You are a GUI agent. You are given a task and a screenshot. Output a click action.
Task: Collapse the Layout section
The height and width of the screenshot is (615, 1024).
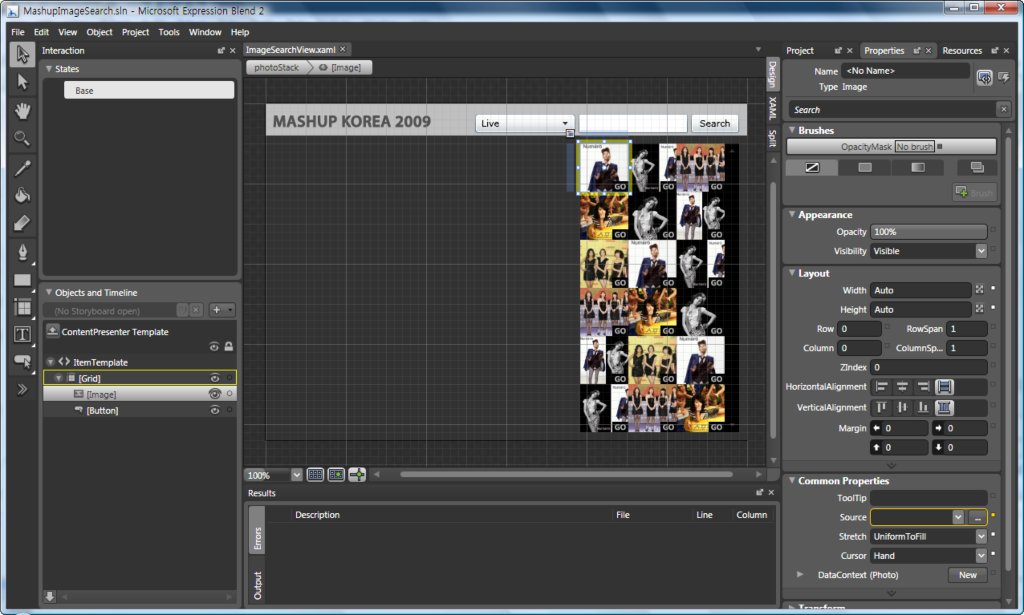click(792, 273)
